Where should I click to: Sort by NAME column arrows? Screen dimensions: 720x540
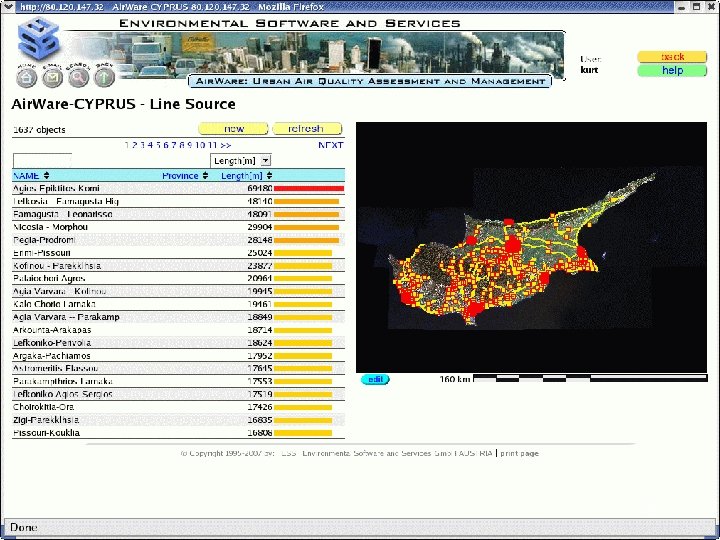pyautogui.click(x=46, y=175)
